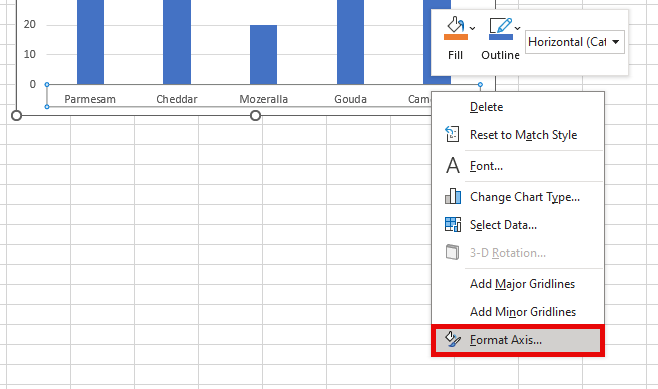Open the Fill color dropdown arrow
The height and width of the screenshot is (389, 658).
tap(473, 28)
